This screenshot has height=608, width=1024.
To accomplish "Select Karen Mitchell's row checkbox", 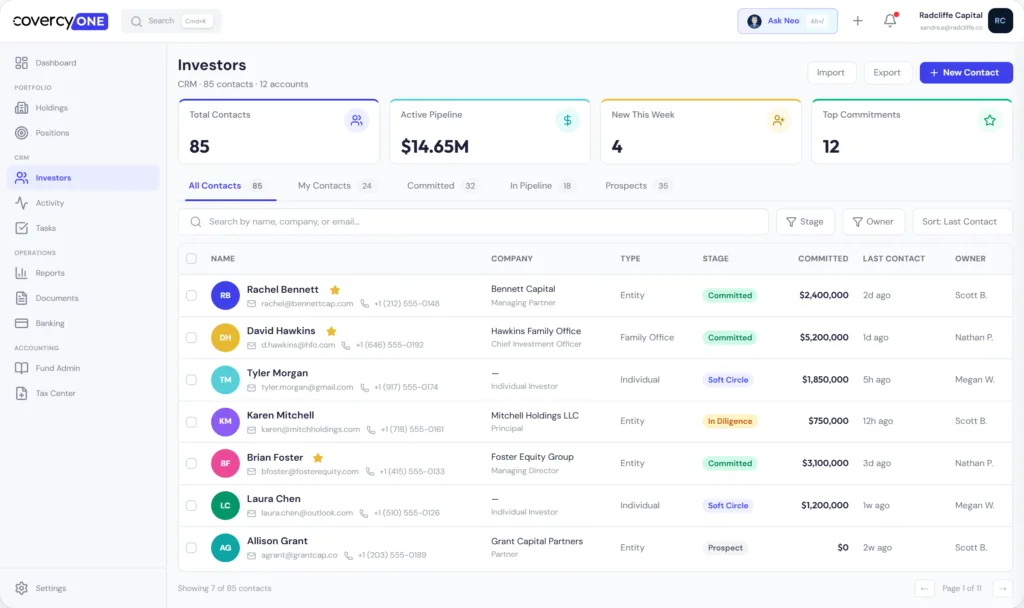I will click(191, 421).
